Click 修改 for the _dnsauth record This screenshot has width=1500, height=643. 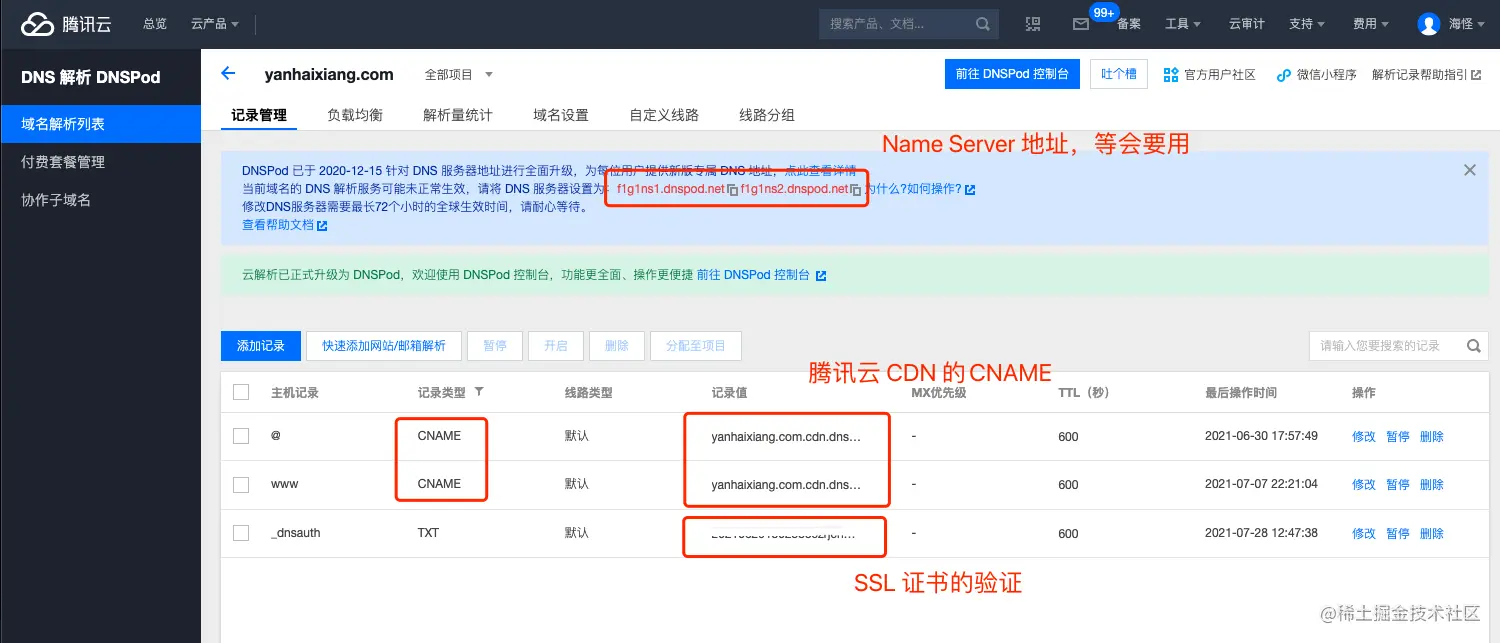[1364, 534]
